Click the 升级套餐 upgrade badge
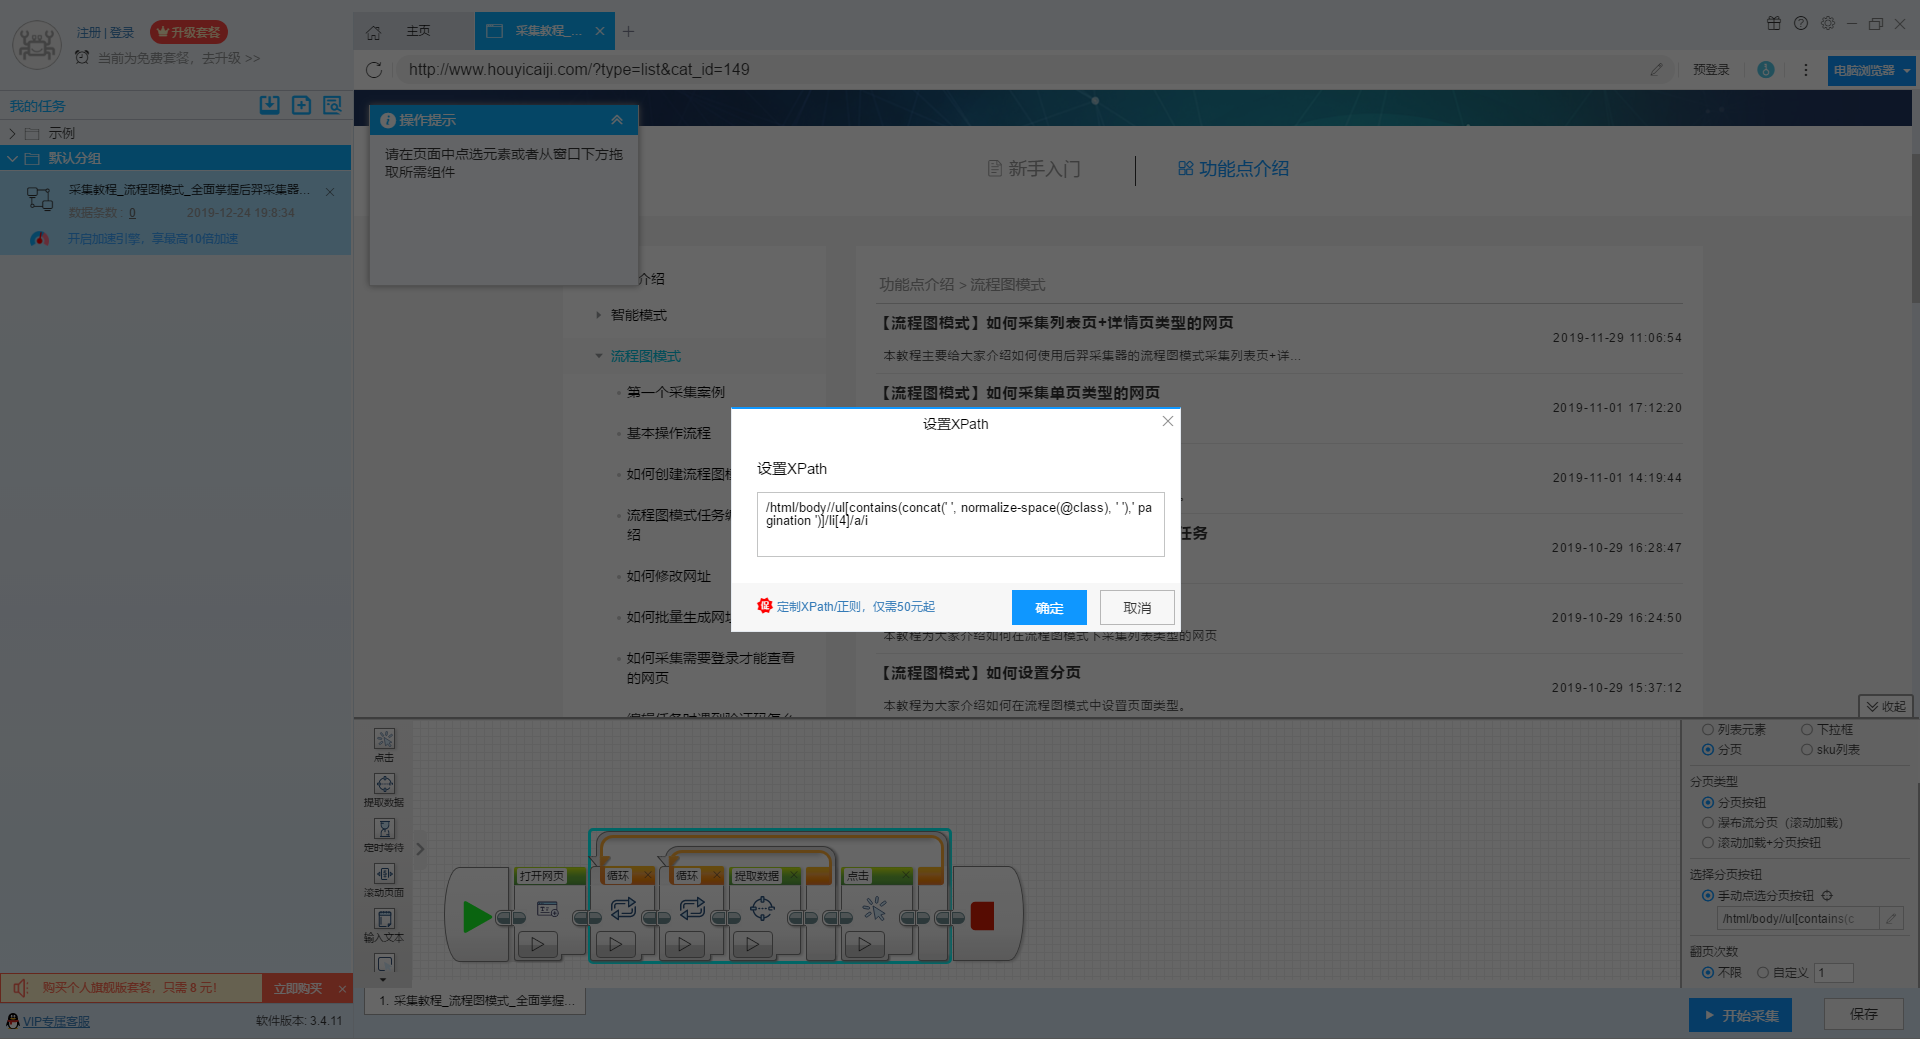 tap(189, 32)
